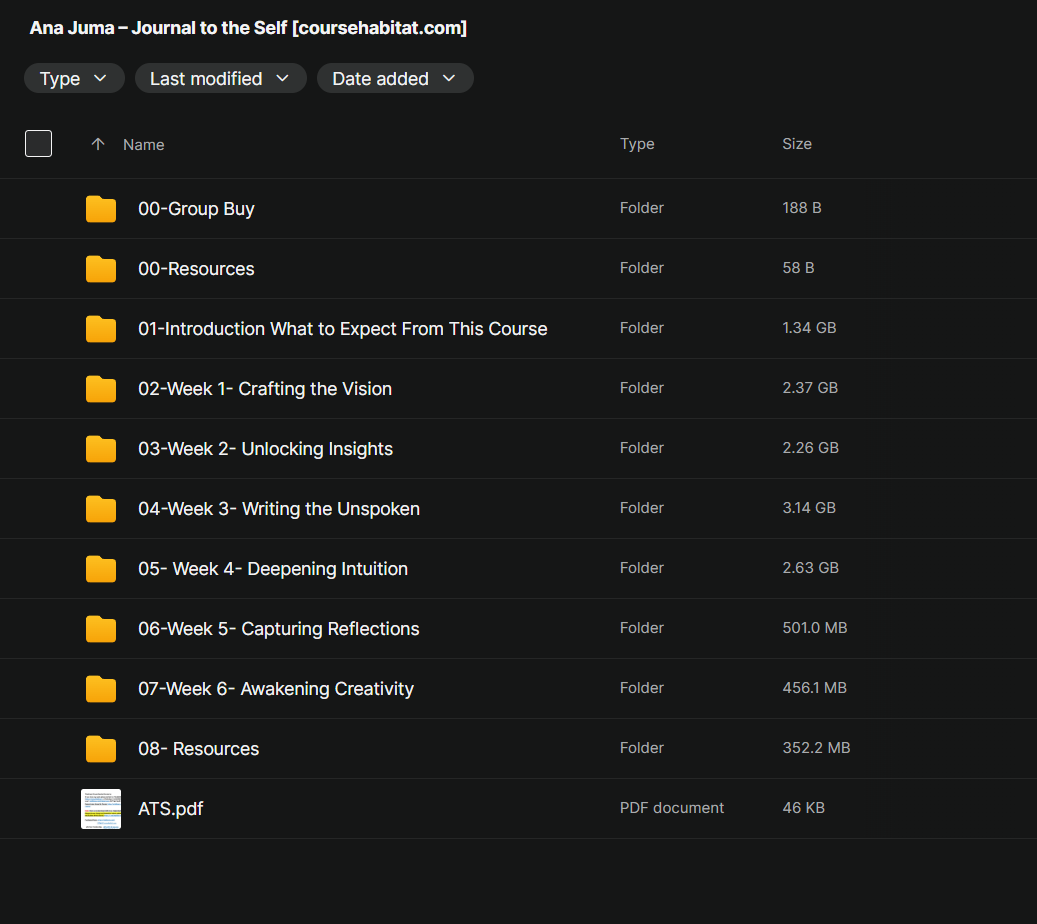Select the ATS.pdf file name

click(171, 809)
